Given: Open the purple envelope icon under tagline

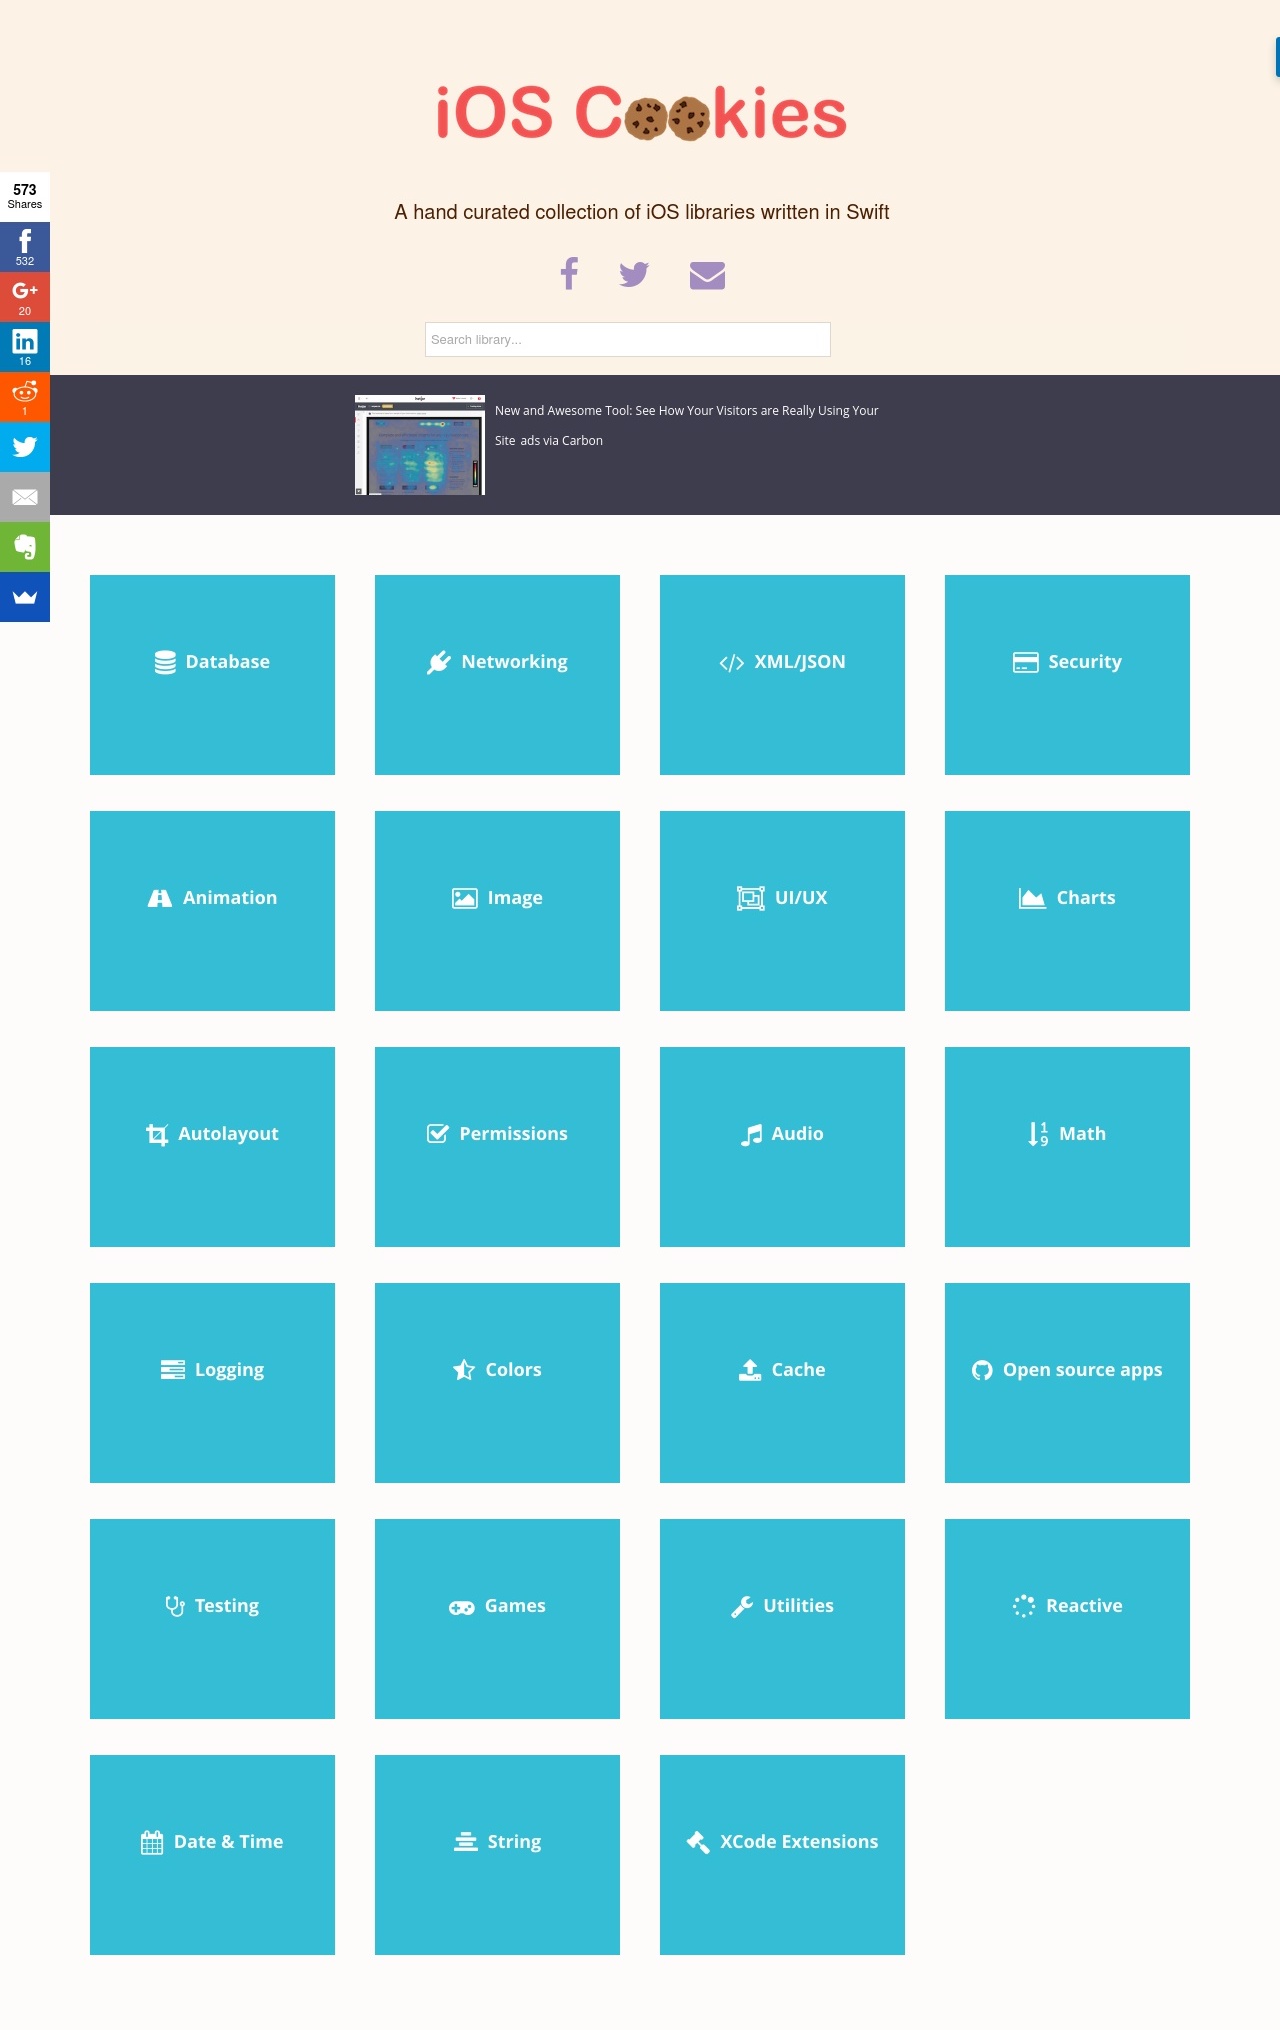Looking at the screenshot, I should [707, 274].
